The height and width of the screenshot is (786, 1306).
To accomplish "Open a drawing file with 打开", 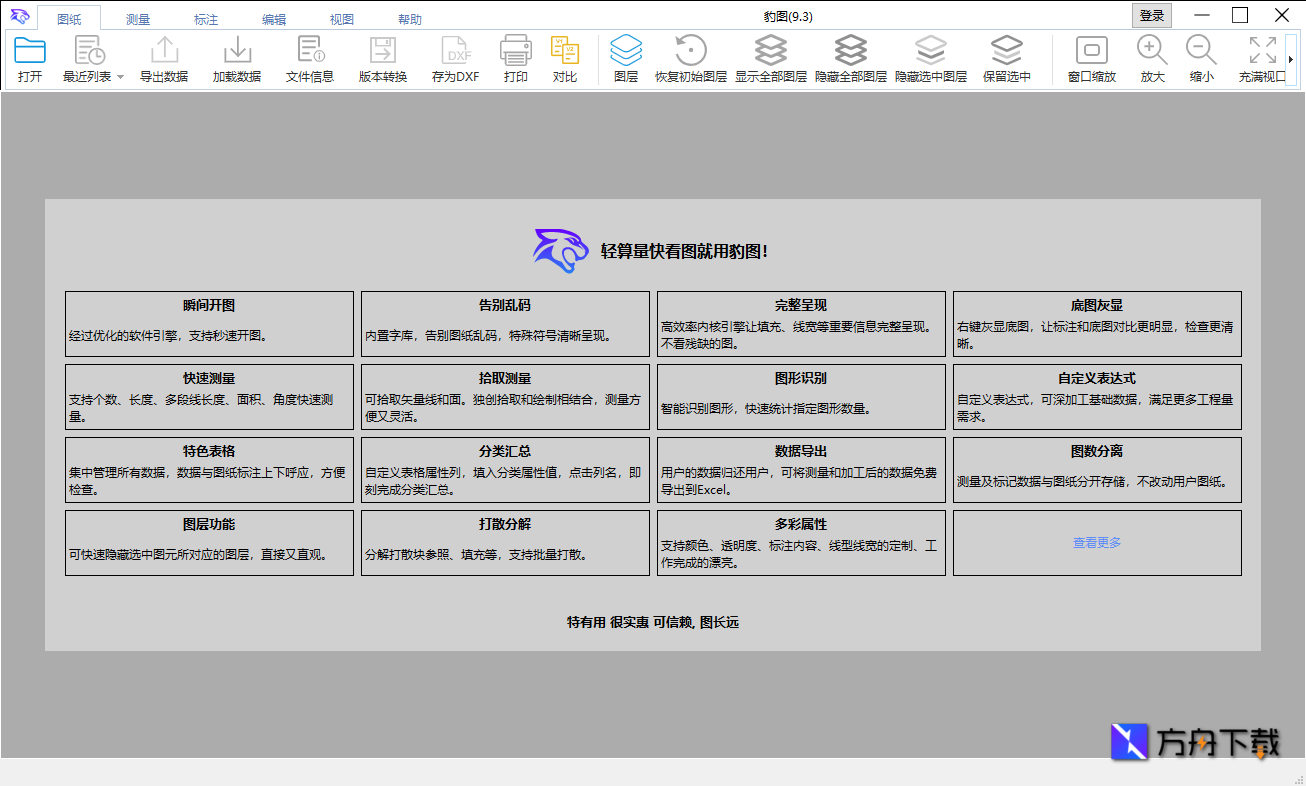I will (29, 57).
